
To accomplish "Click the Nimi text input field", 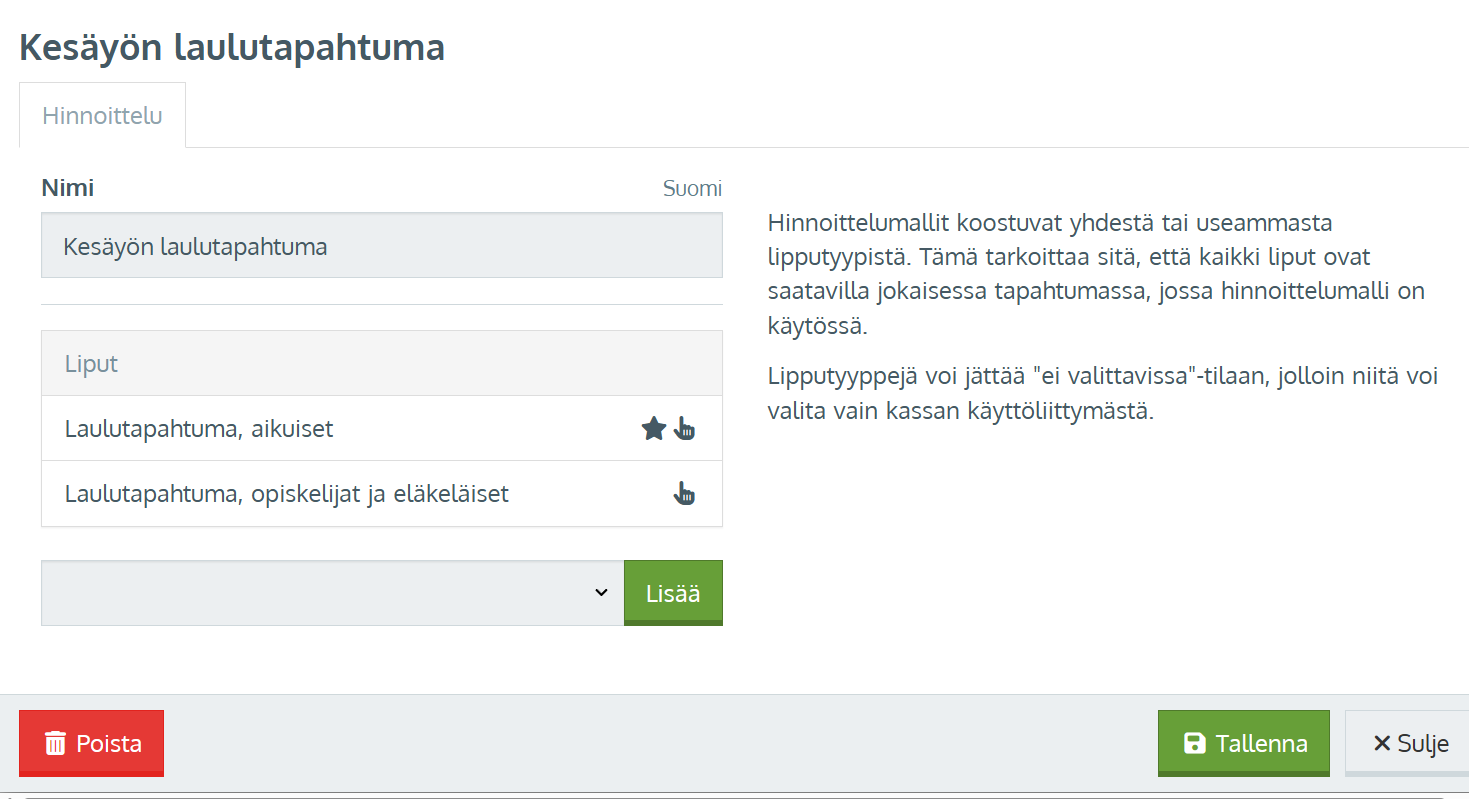I will 381,246.
